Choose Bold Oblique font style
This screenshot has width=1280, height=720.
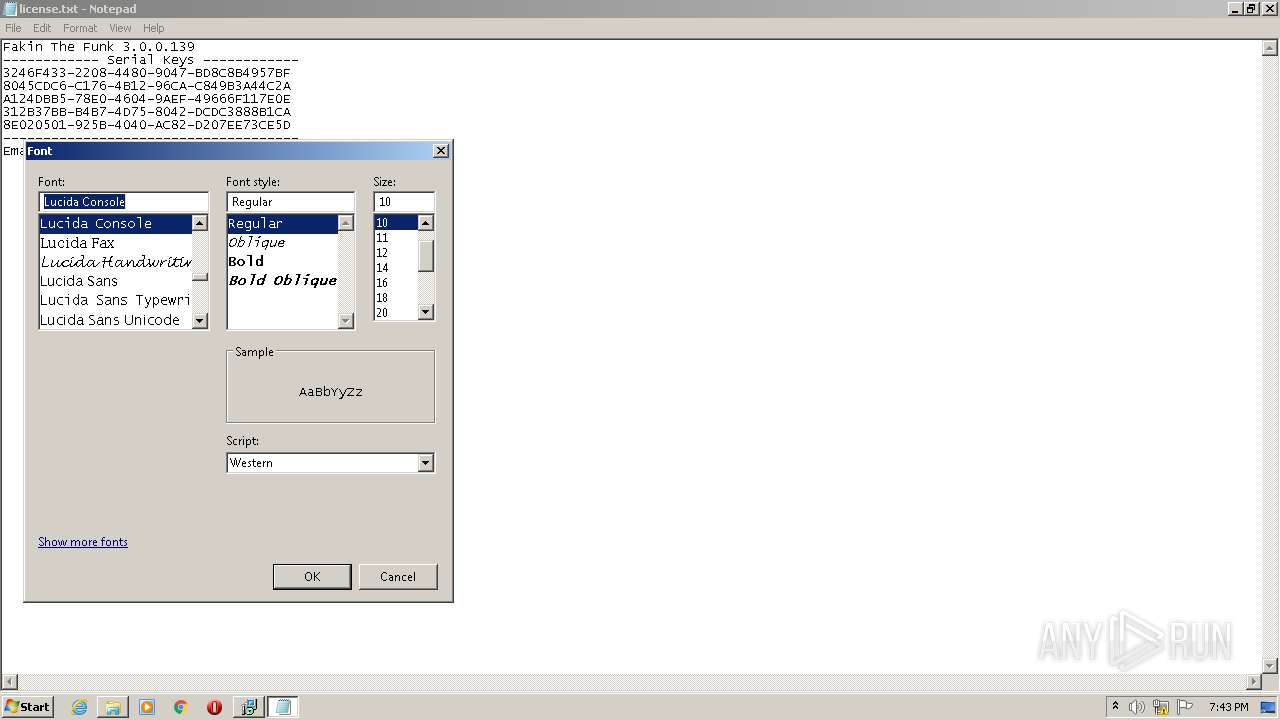coord(282,280)
